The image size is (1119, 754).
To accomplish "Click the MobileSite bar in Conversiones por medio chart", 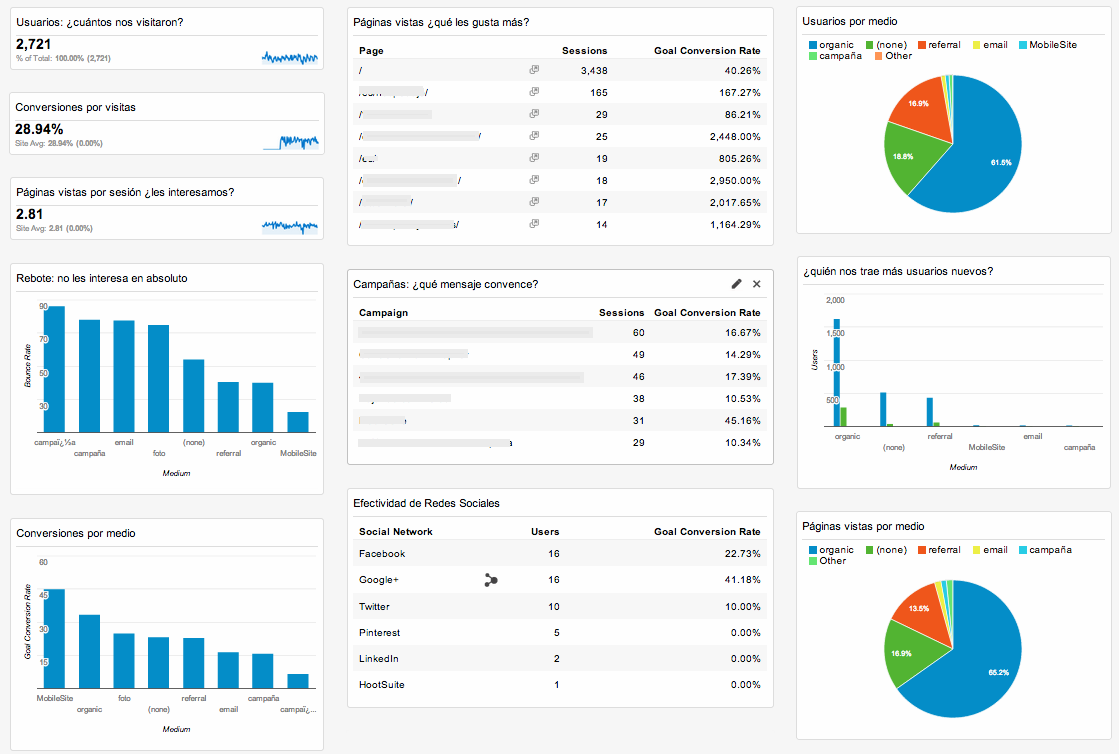I will (x=55, y=639).
